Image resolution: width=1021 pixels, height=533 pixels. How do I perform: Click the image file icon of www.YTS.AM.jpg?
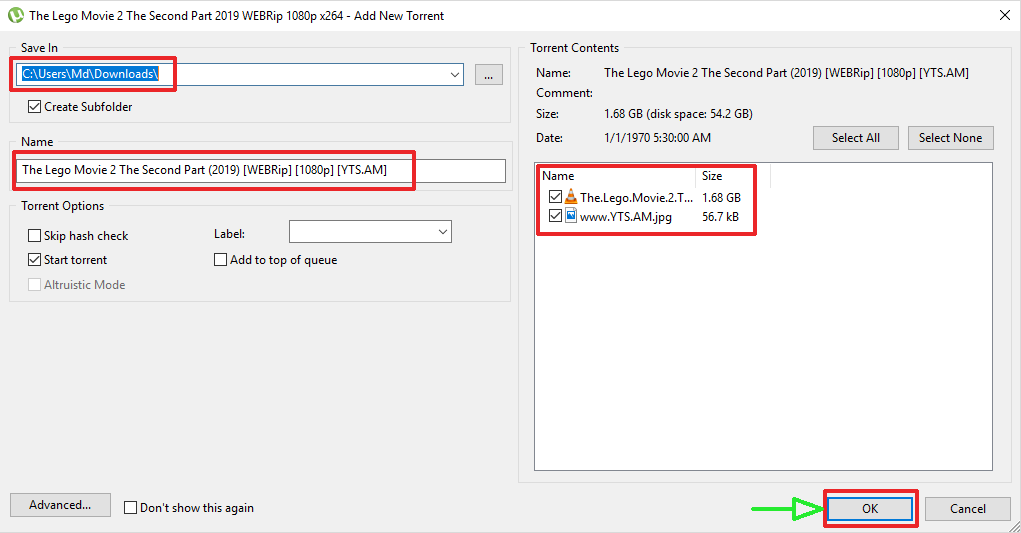571,216
